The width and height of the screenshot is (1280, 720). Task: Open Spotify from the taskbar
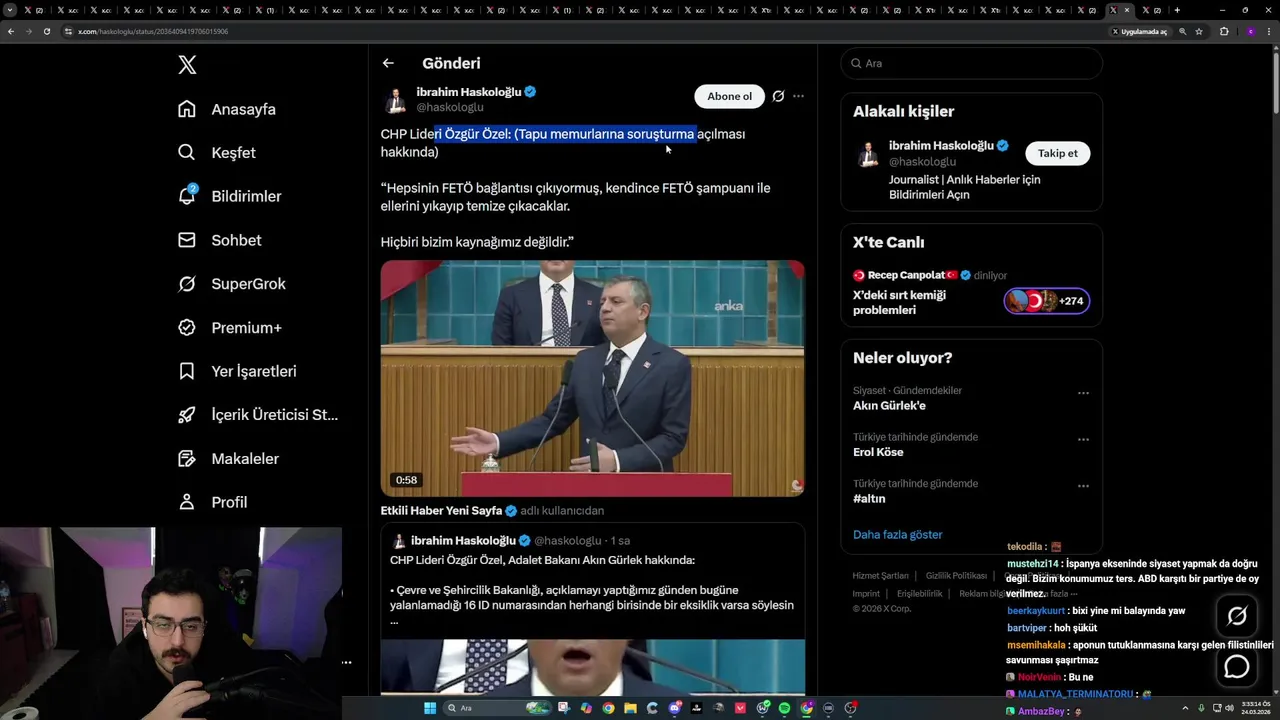[784, 708]
